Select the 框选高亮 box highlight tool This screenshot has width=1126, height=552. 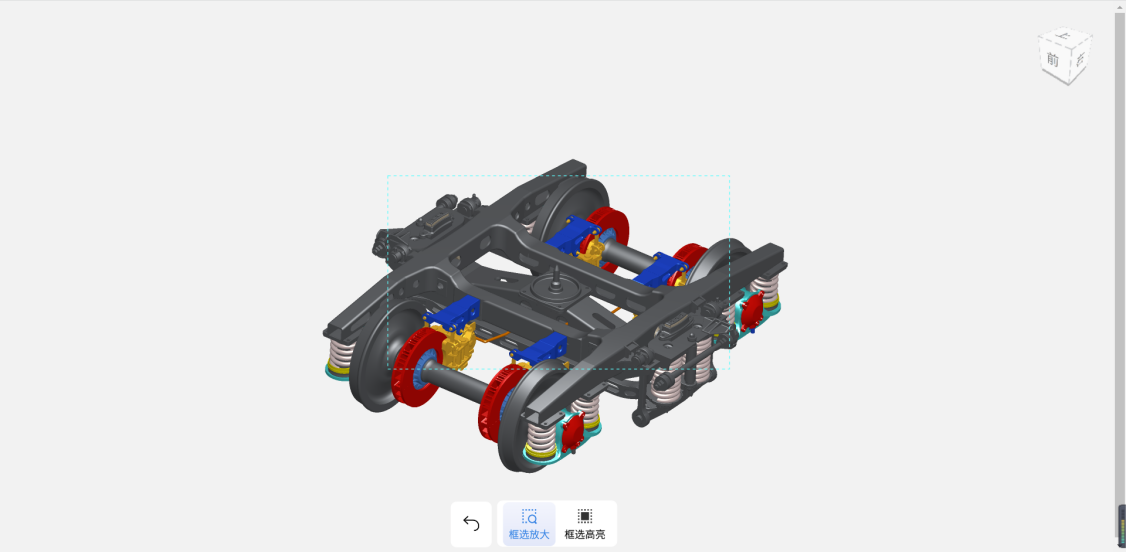coord(585,524)
